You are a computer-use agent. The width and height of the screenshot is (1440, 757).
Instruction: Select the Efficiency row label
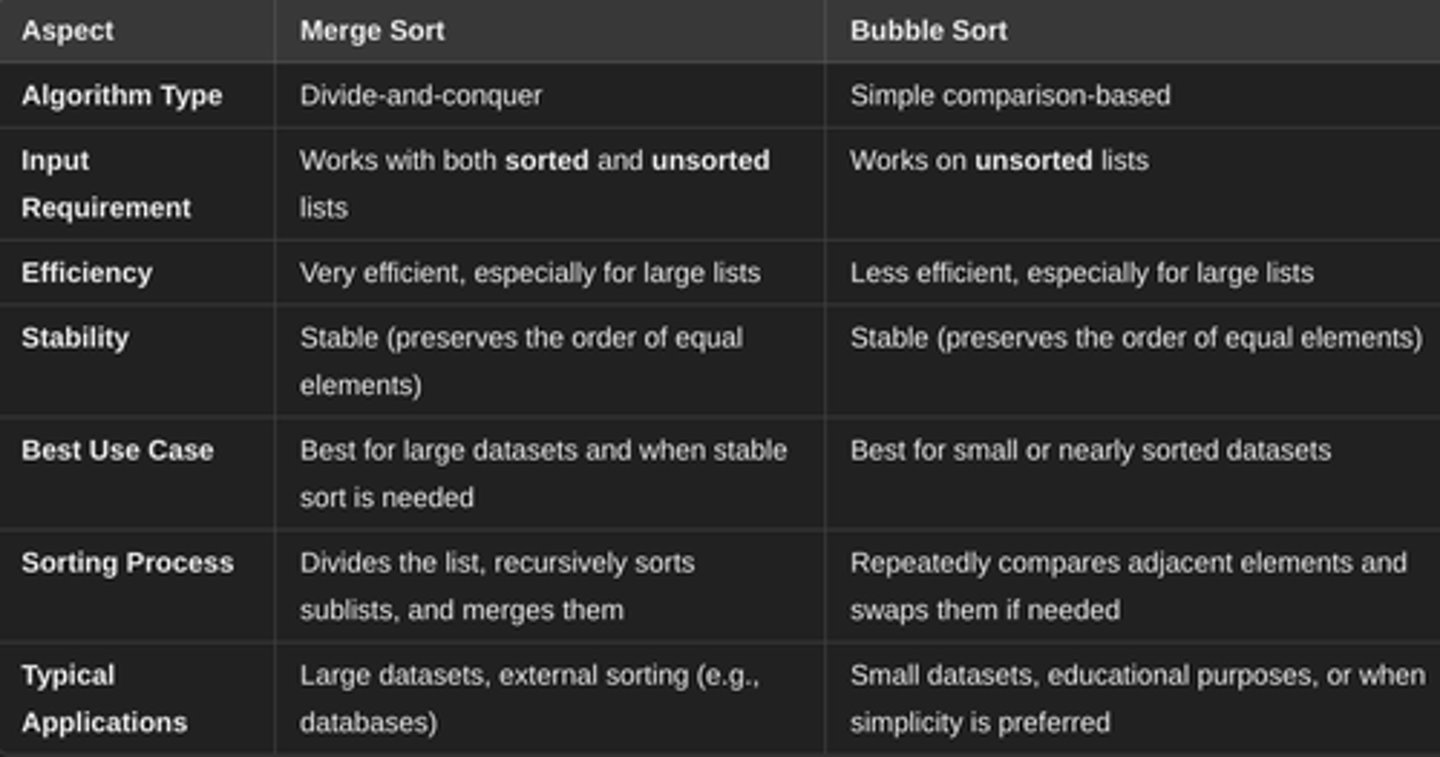pos(87,273)
